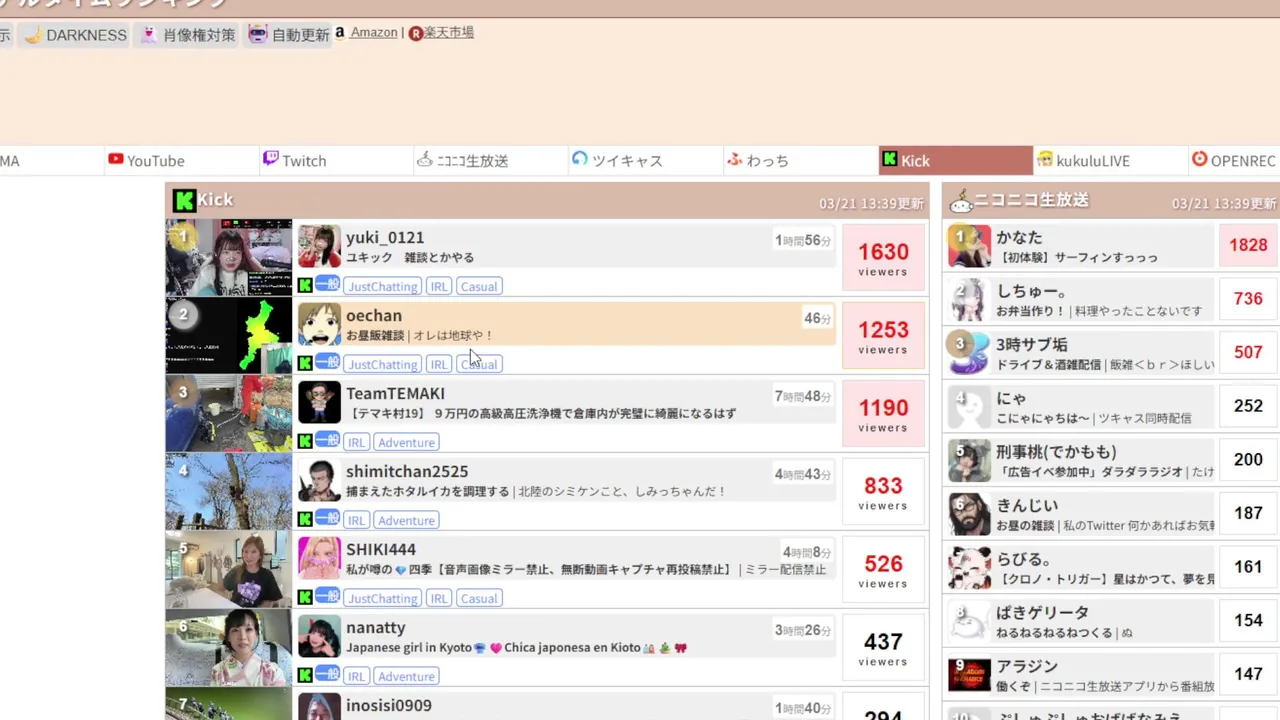This screenshot has width=1280, height=720.
Task: Open 刑事桃(でかもも) stream entry
Action: pyautogui.click(x=1079, y=461)
